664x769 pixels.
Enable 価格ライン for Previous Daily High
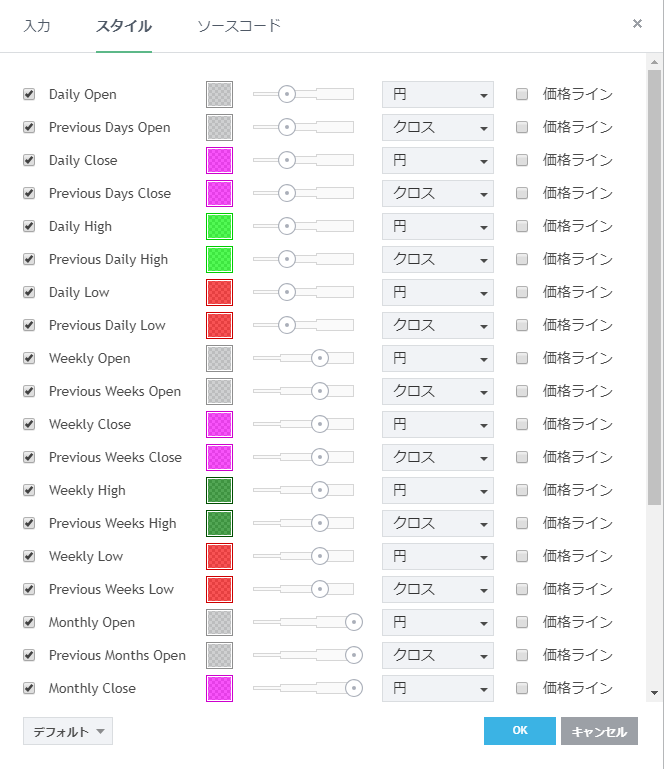coord(522,259)
